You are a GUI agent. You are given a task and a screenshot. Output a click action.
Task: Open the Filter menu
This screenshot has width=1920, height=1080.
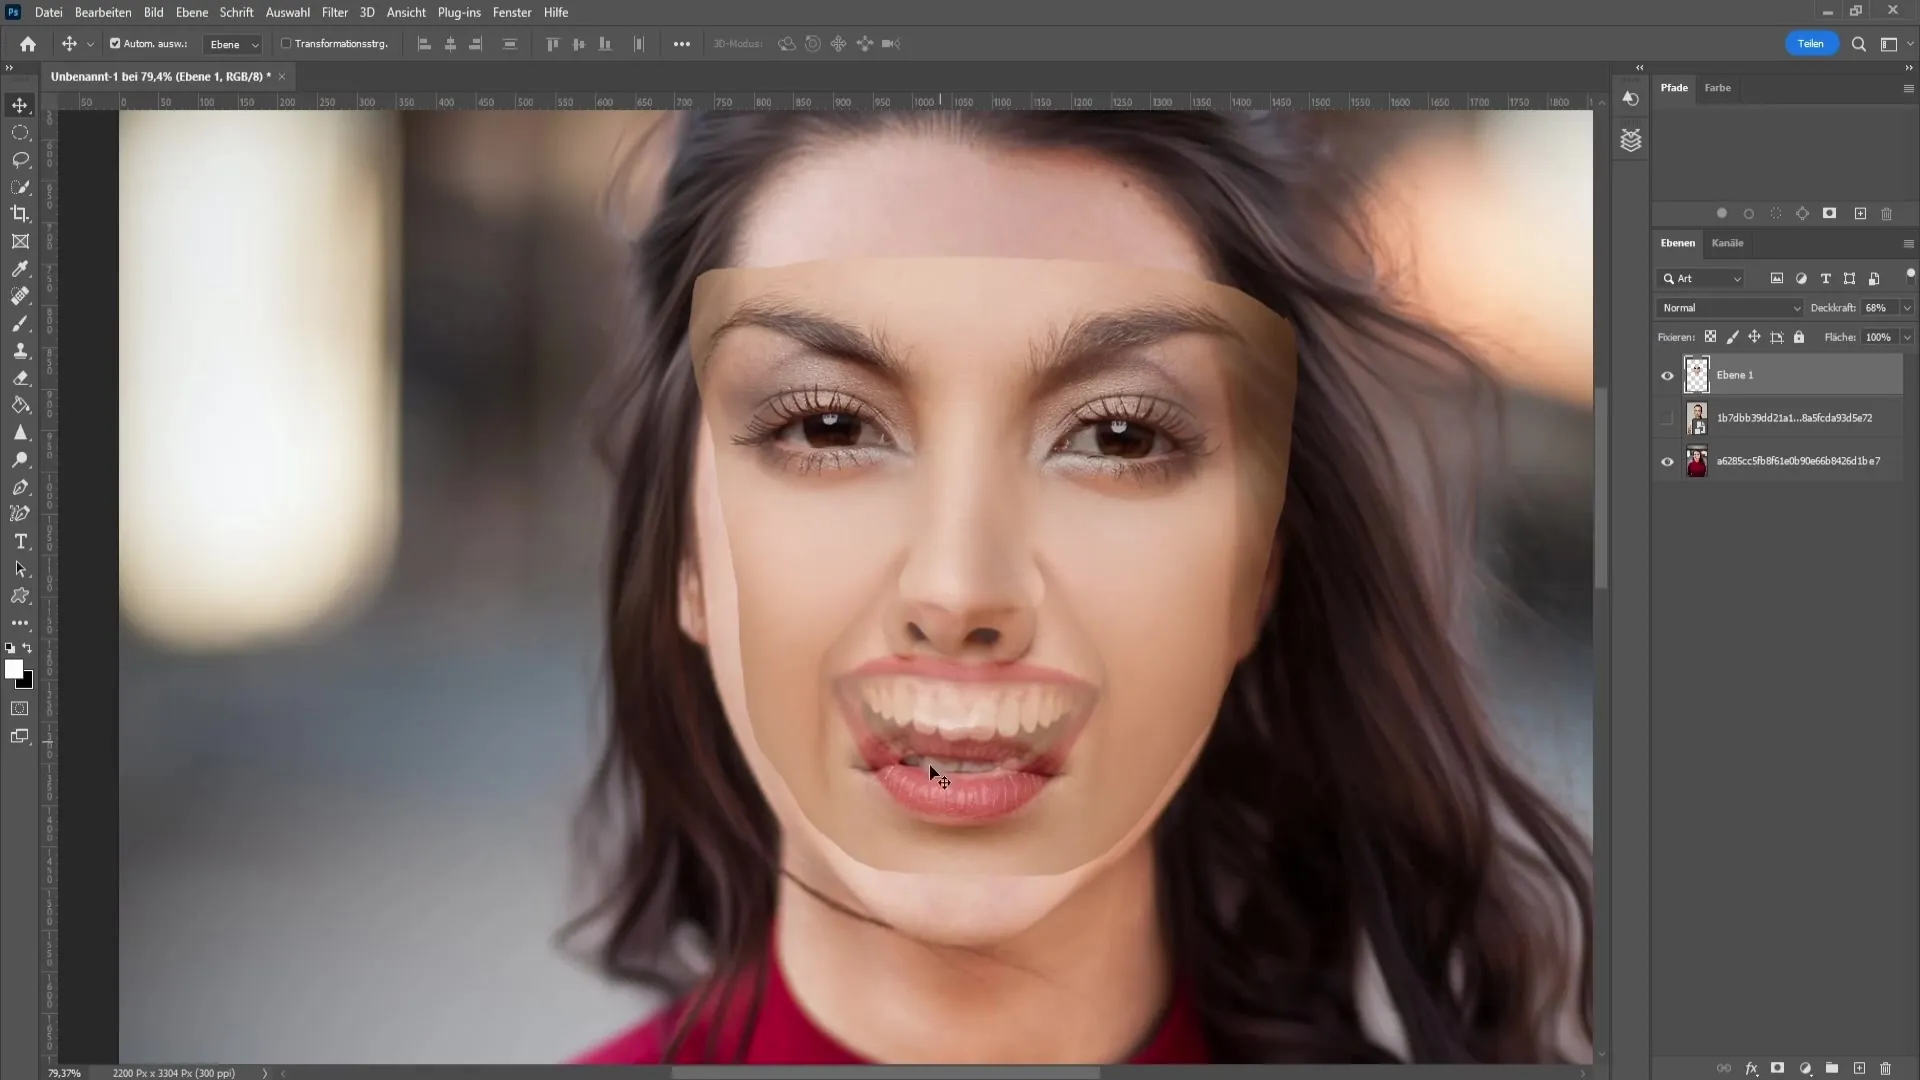[x=334, y=12]
